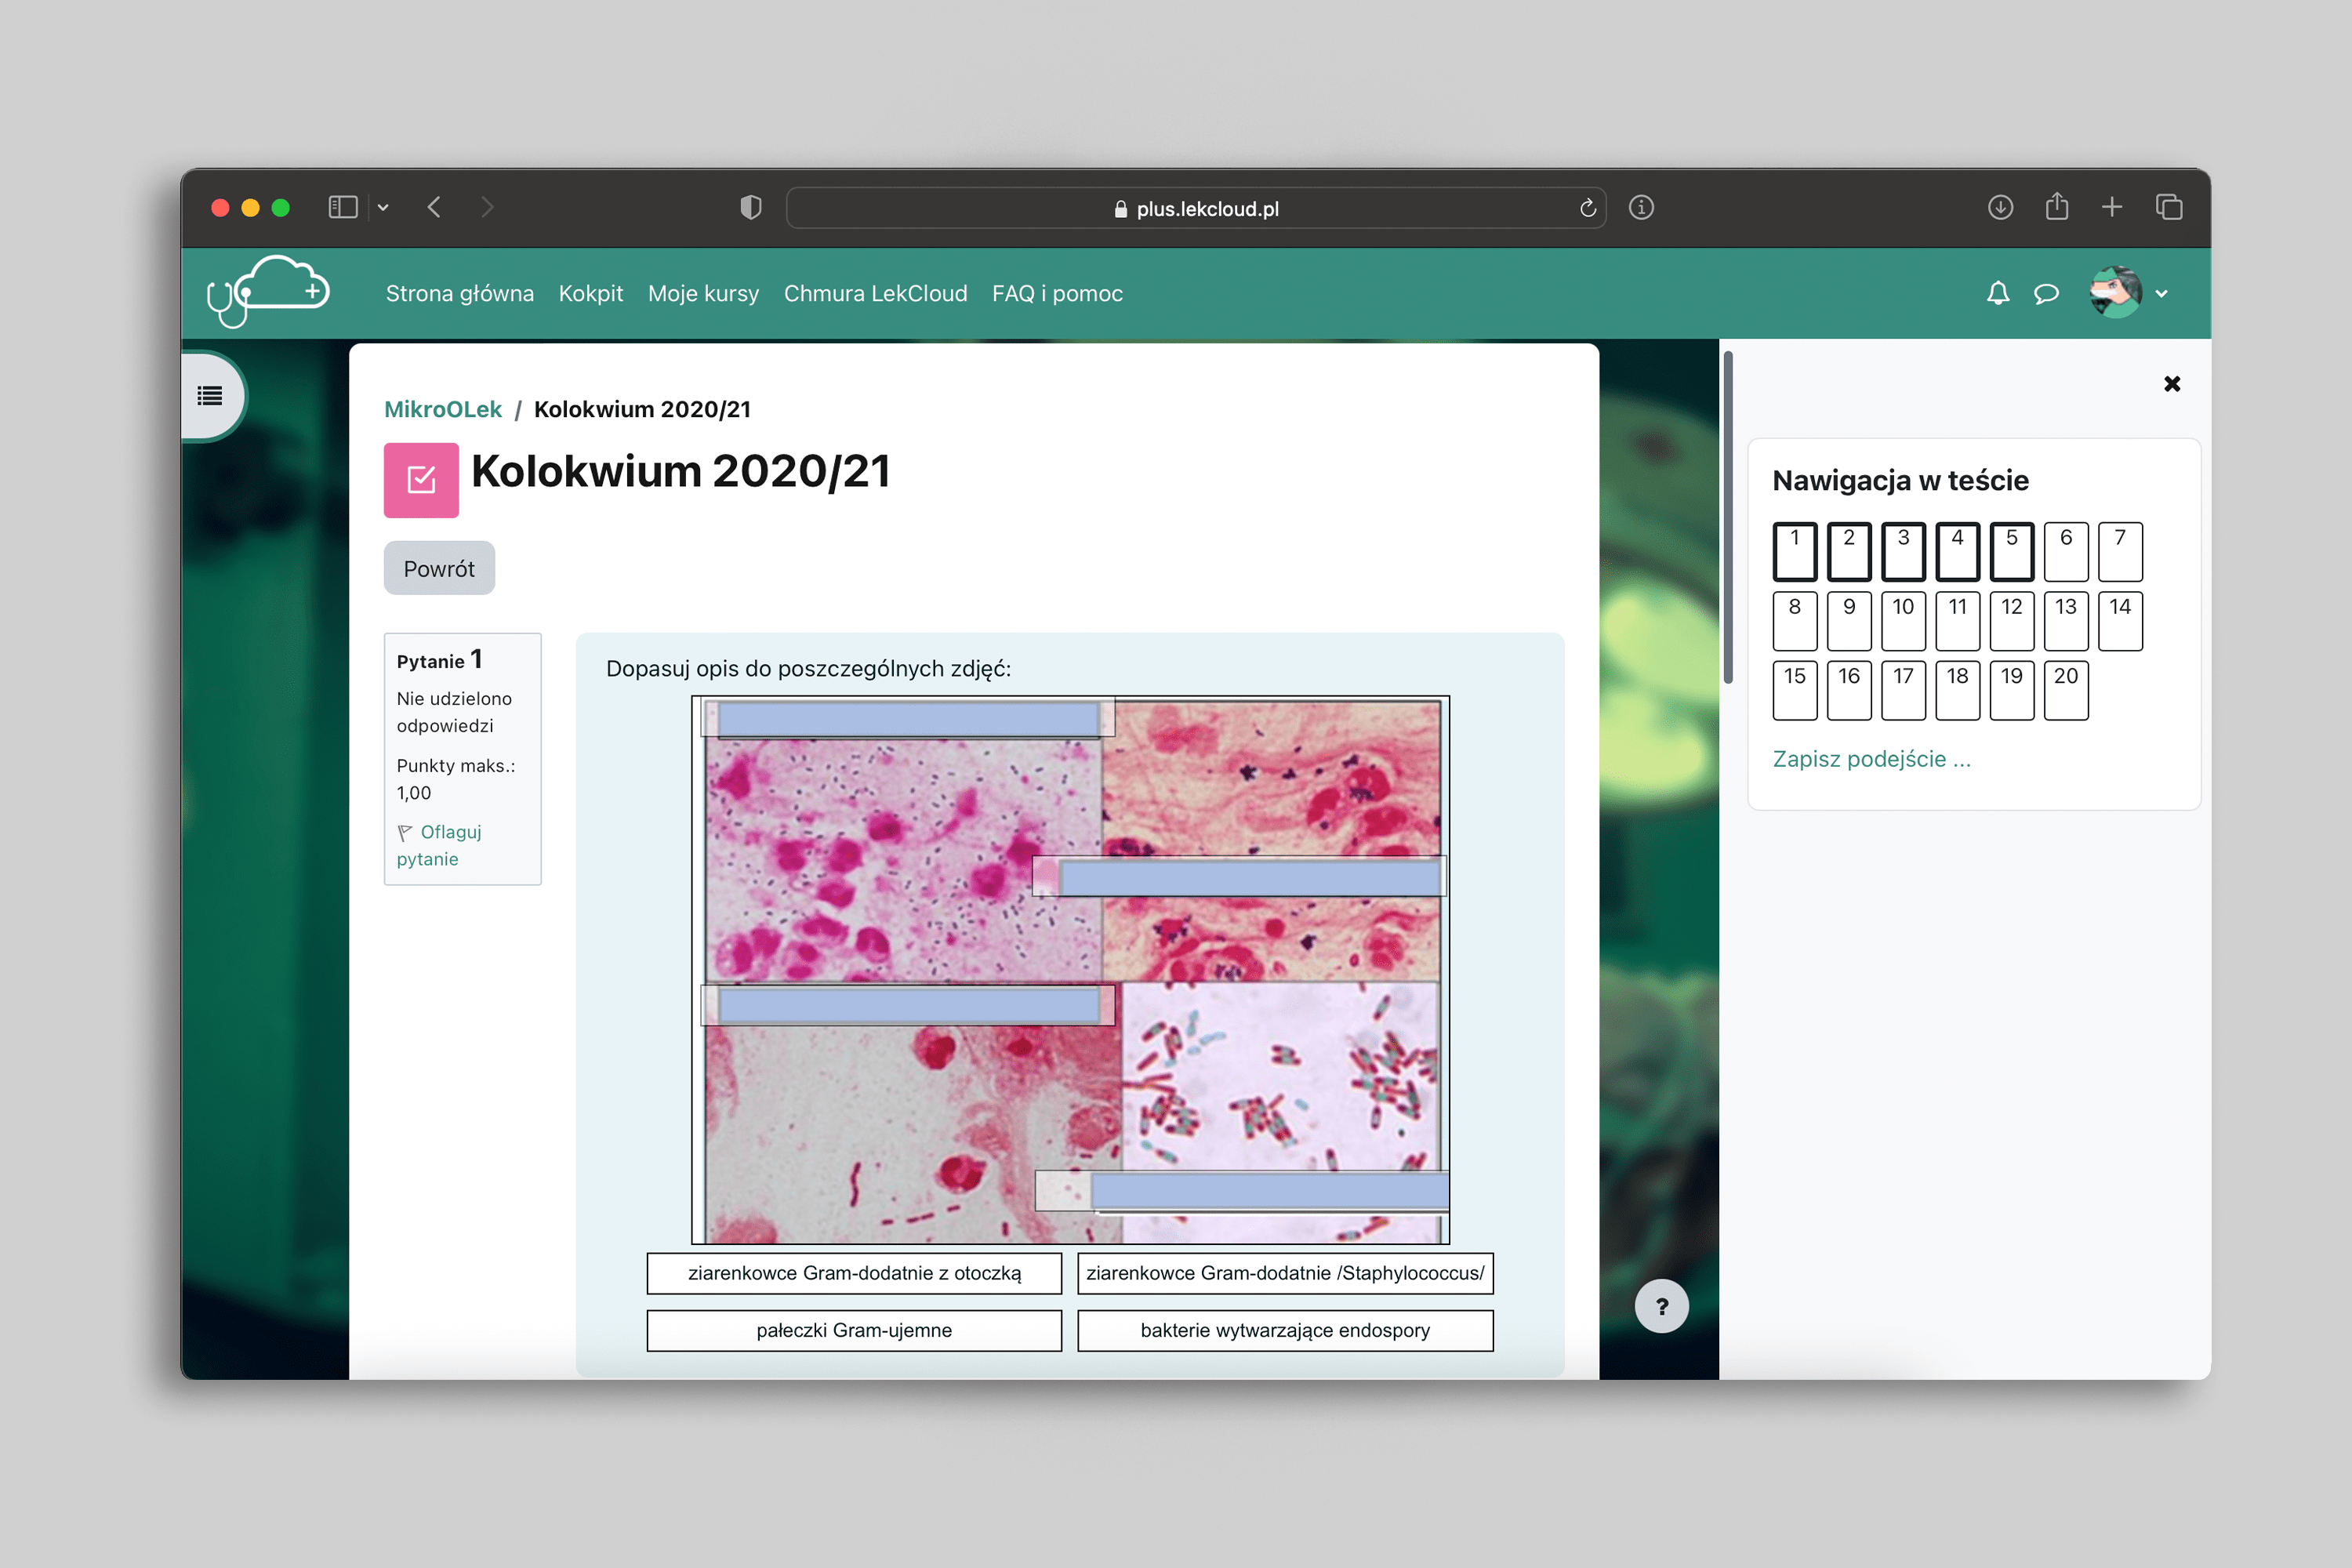Flag question with Oflaguj pytanie
The height and width of the screenshot is (1568, 2352).
pyautogui.click(x=439, y=845)
